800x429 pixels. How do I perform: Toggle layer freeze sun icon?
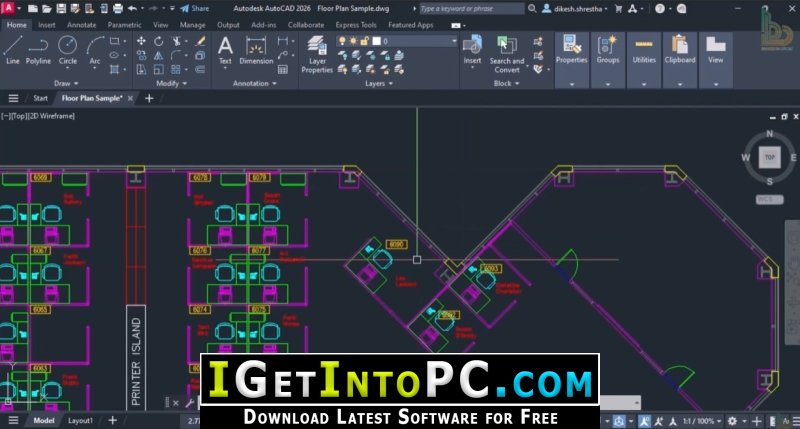353,41
